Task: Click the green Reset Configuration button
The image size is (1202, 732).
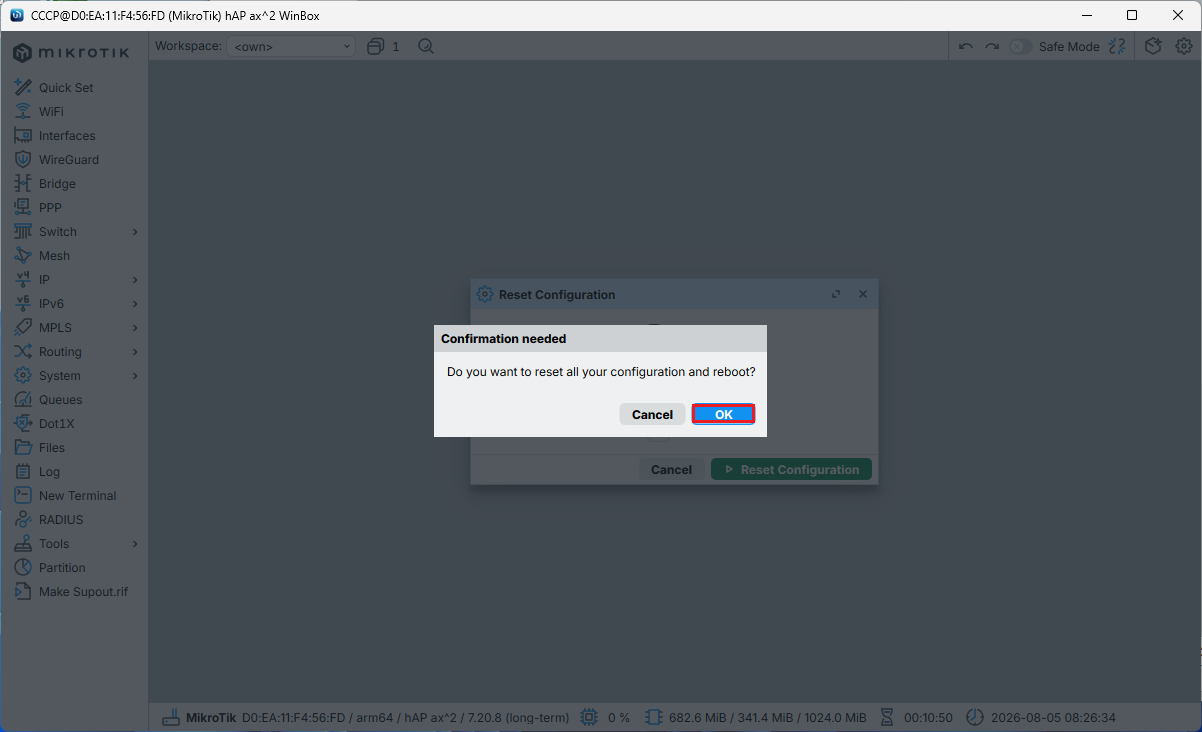Action: (791, 469)
